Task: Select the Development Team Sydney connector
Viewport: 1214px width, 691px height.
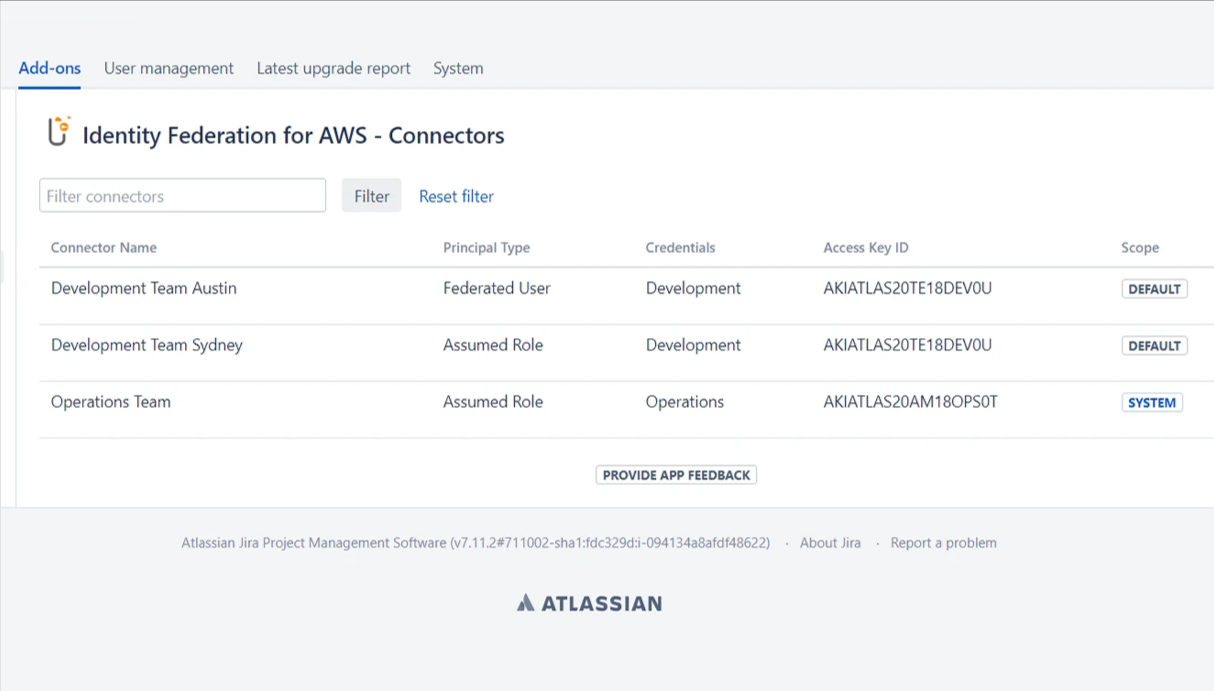Action: tap(147, 345)
